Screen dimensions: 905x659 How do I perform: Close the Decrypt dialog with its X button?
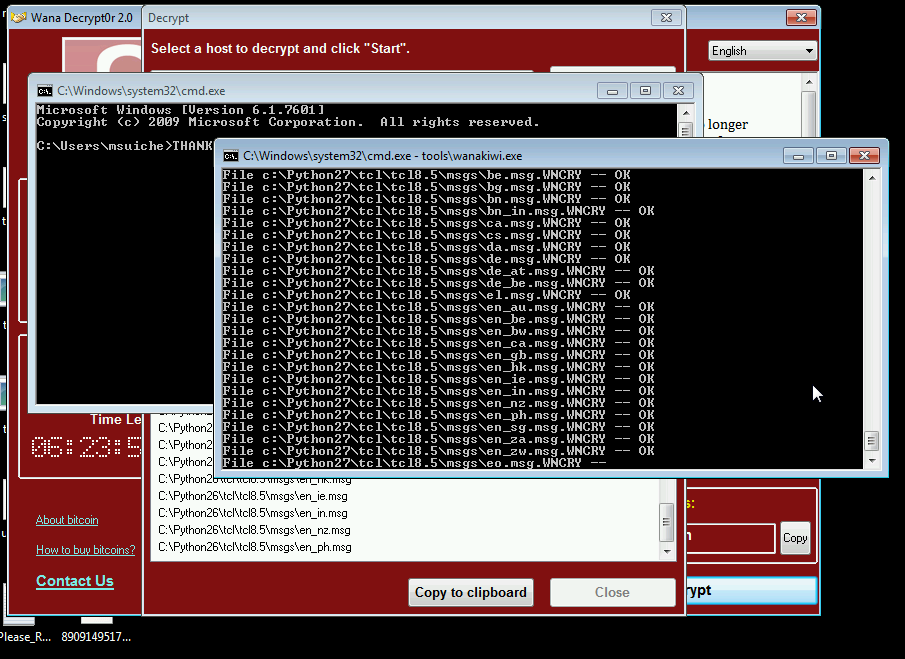point(666,17)
